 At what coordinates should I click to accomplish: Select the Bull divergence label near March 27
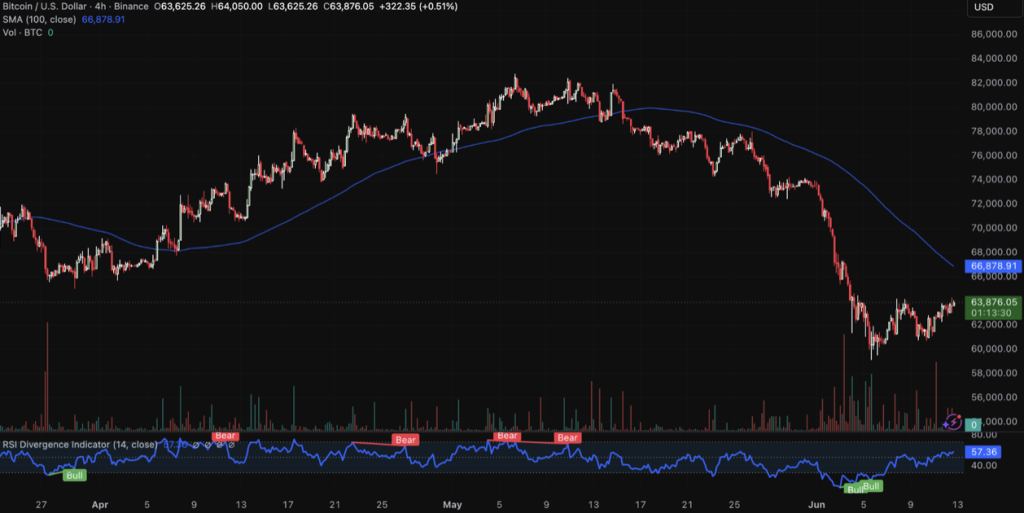[x=74, y=475]
